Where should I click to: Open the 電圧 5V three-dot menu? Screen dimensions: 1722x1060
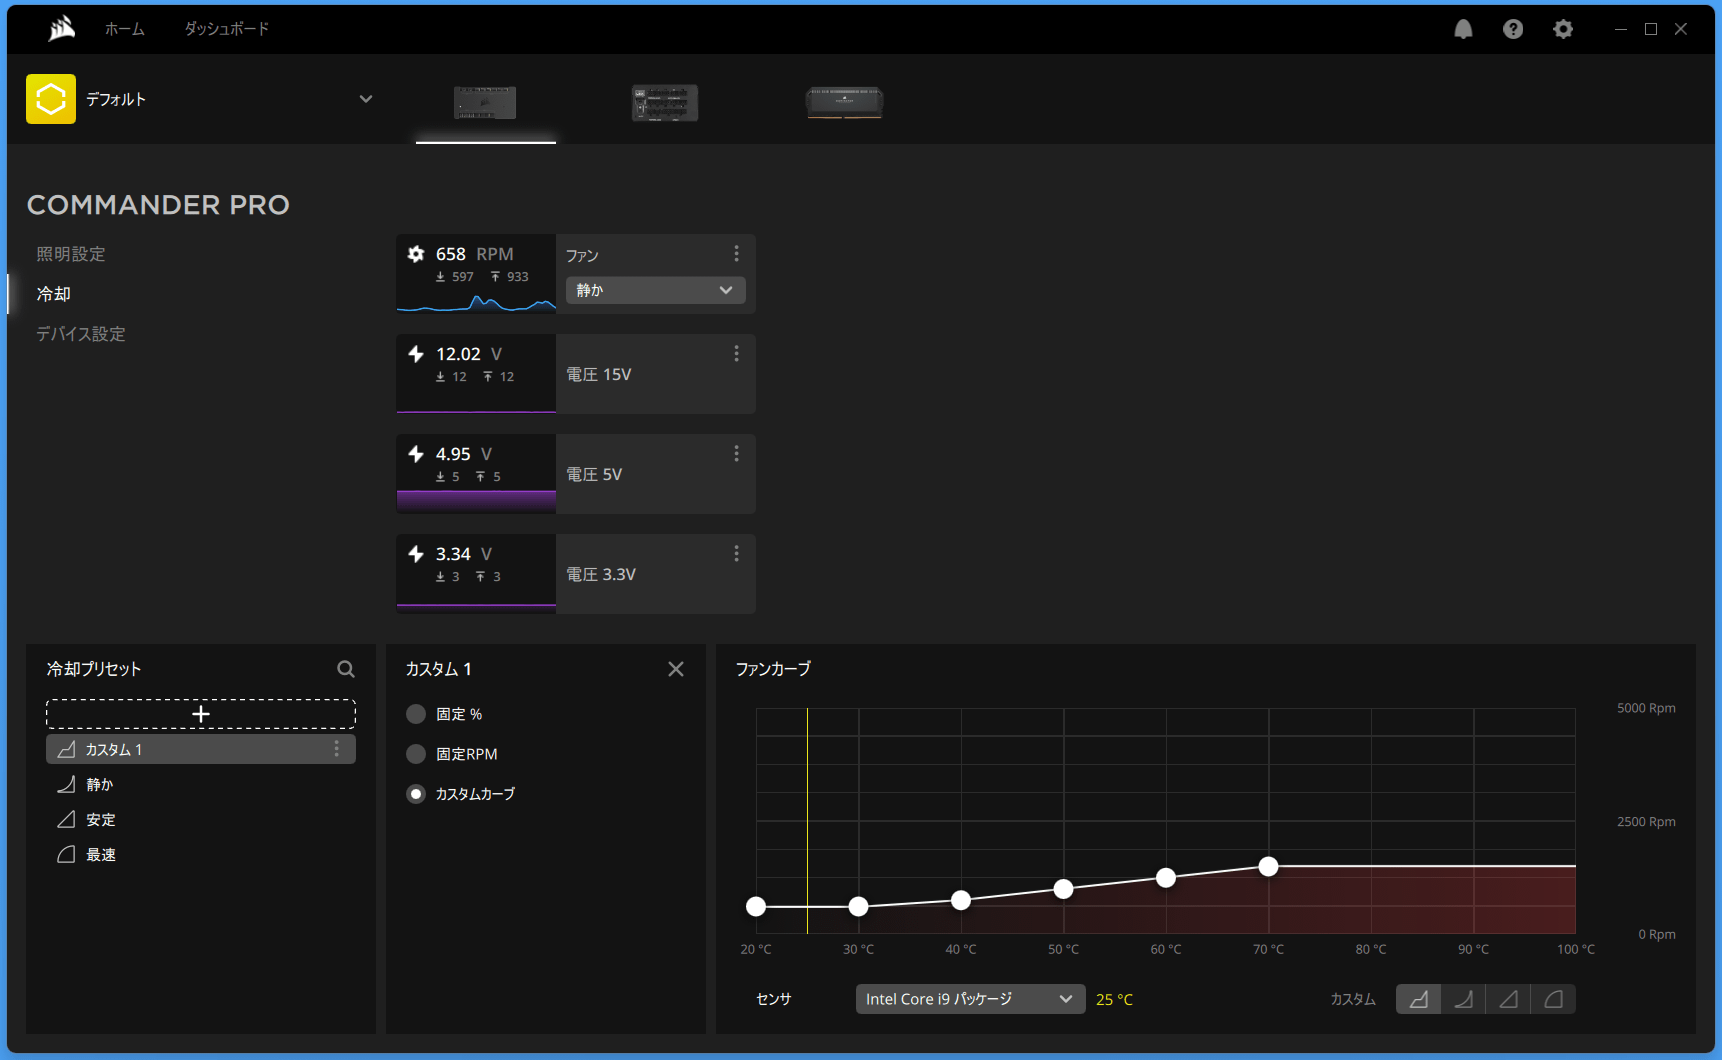tap(736, 454)
